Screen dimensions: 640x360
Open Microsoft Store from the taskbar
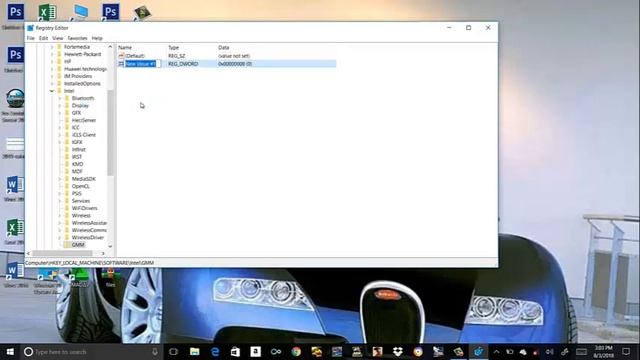tap(236, 351)
